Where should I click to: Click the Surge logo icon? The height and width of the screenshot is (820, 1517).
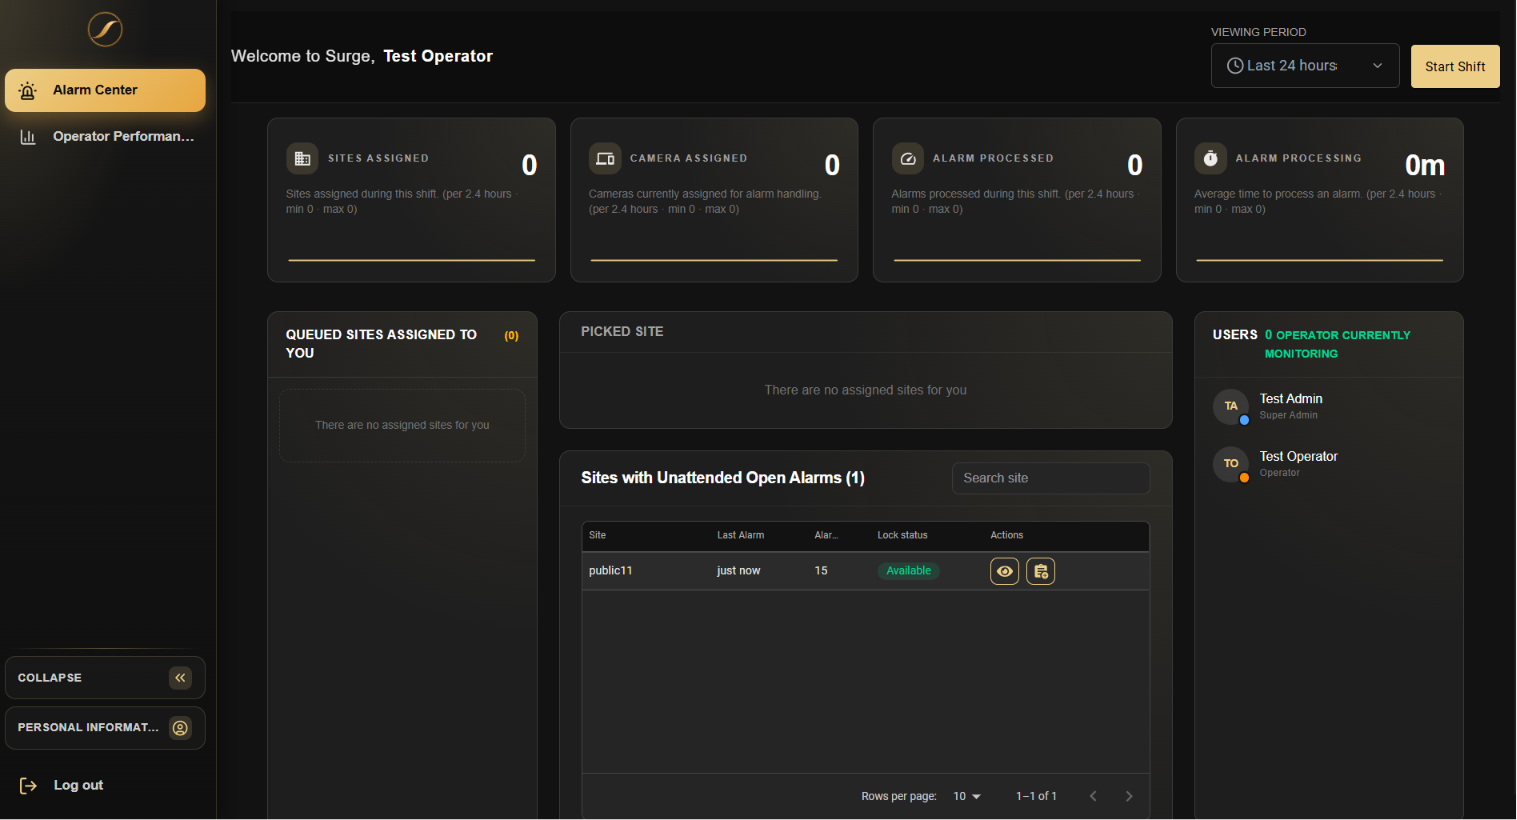pyautogui.click(x=105, y=29)
